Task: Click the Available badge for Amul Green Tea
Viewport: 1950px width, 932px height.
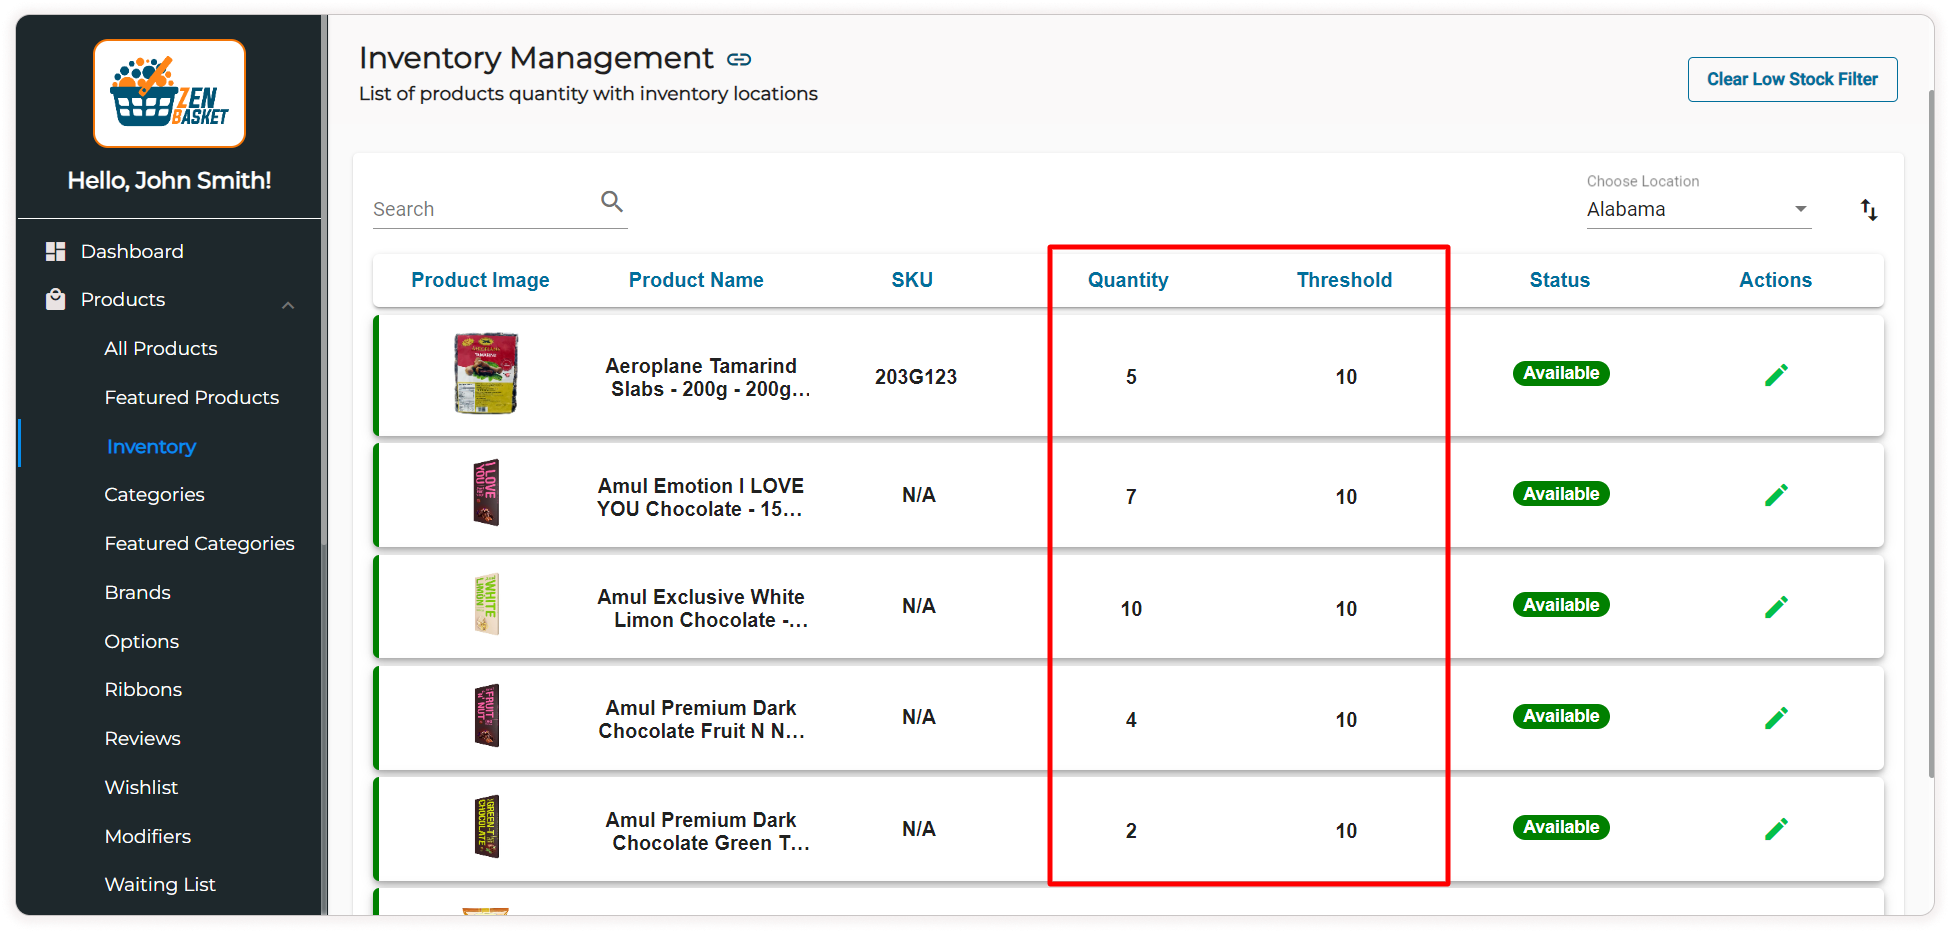Action: pos(1561,827)
